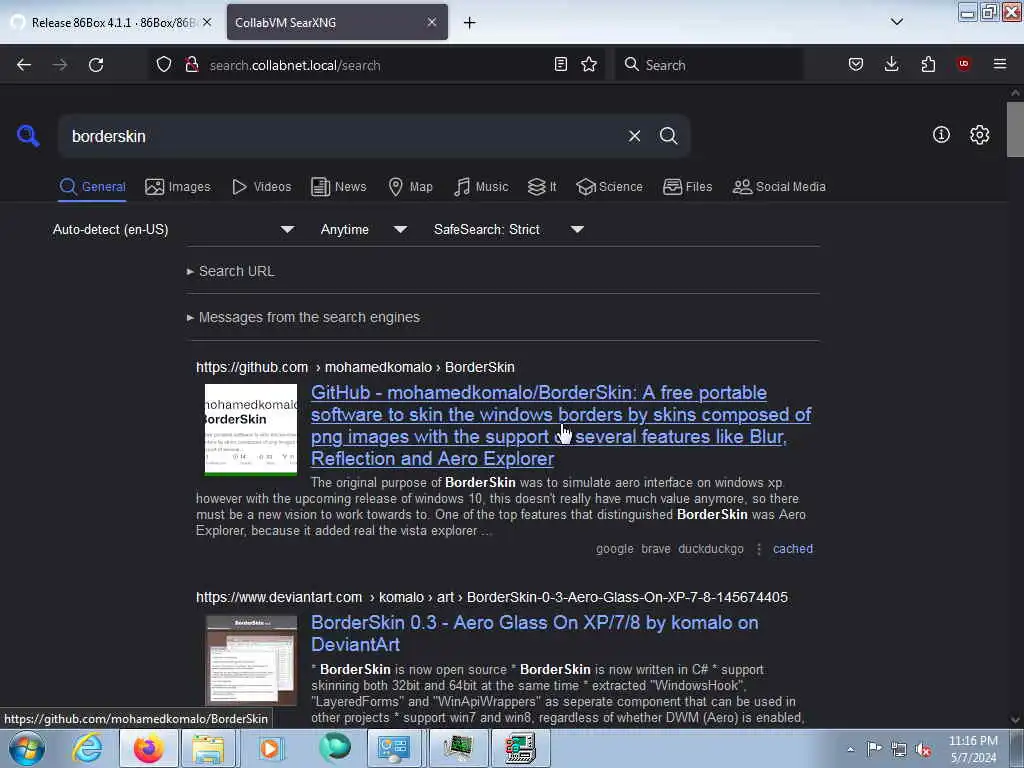Show hidden tray icons arrow

tap(850, 750)
